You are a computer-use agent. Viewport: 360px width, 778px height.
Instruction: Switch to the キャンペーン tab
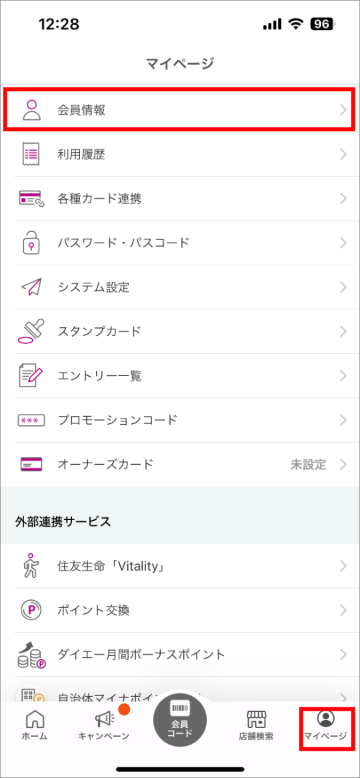(x=104, y=726)
